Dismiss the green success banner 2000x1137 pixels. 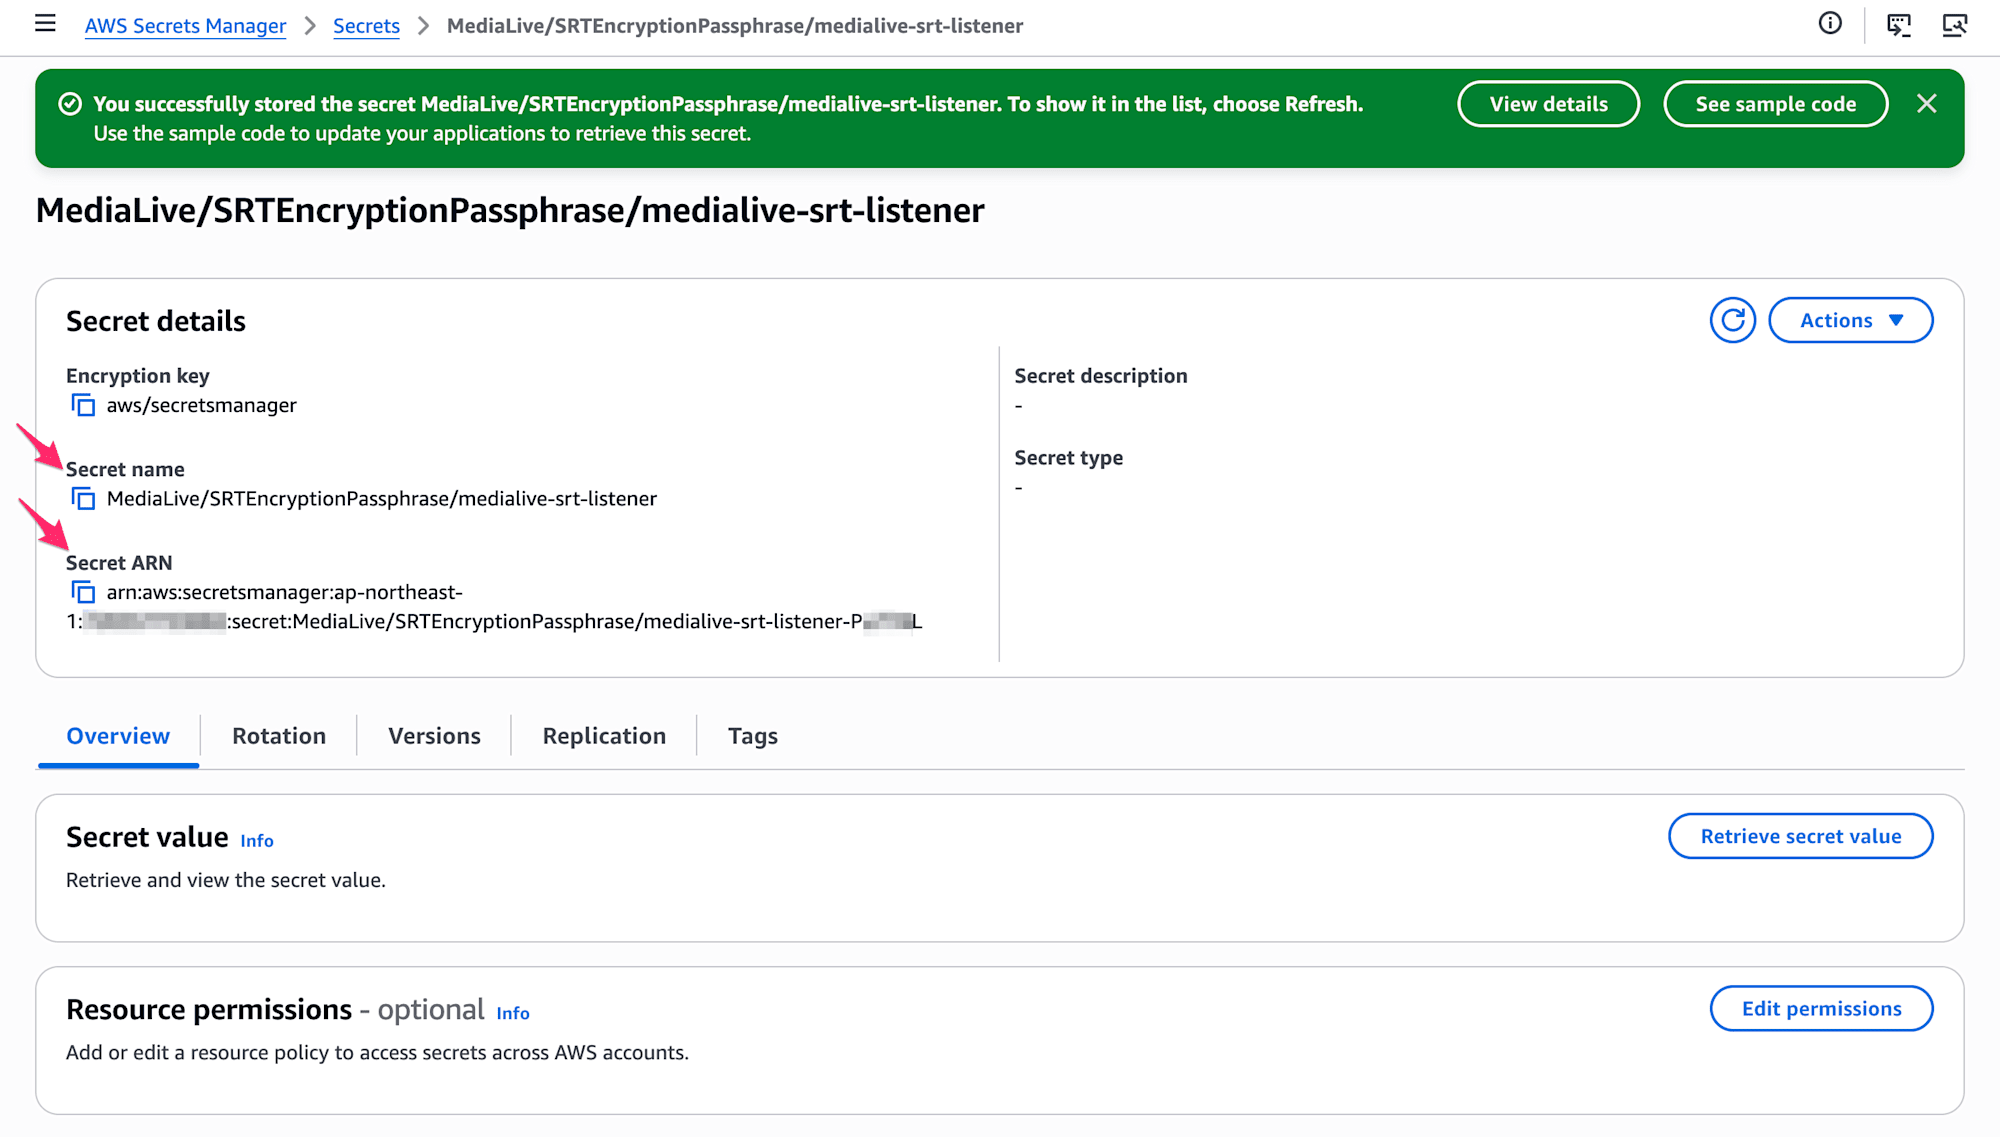point(1927,104)
